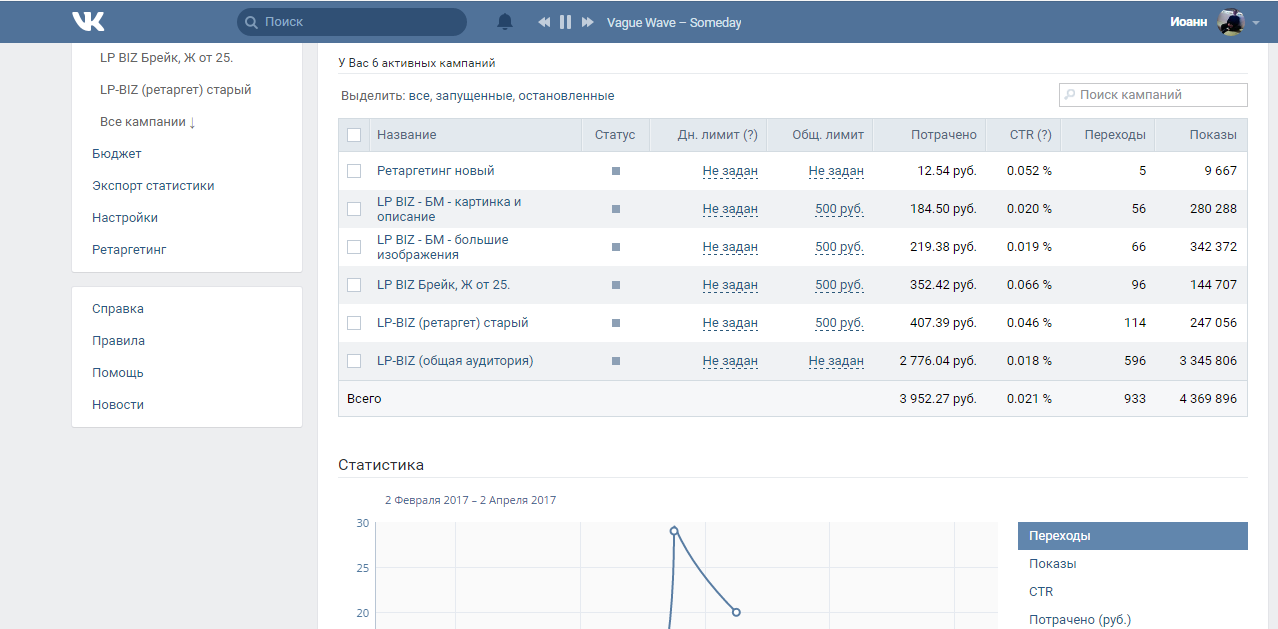
Task: Click status square of LP-BIZ (общая аудитория)
Action: 616,361
